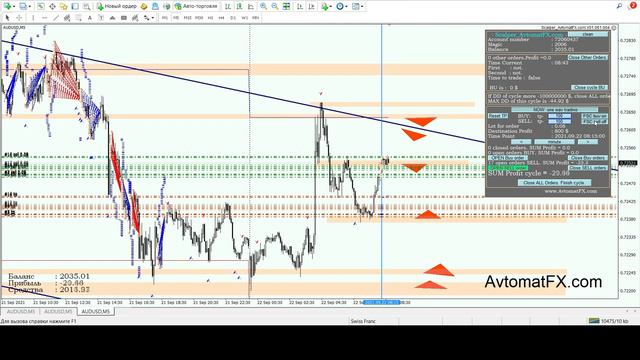Expand the Indicators dropdown arrow
640x360 pixels.
pos(331,6)
